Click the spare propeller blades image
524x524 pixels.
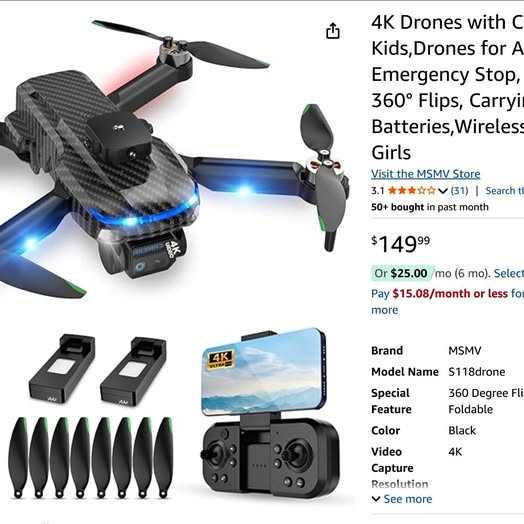click(90, 457)
